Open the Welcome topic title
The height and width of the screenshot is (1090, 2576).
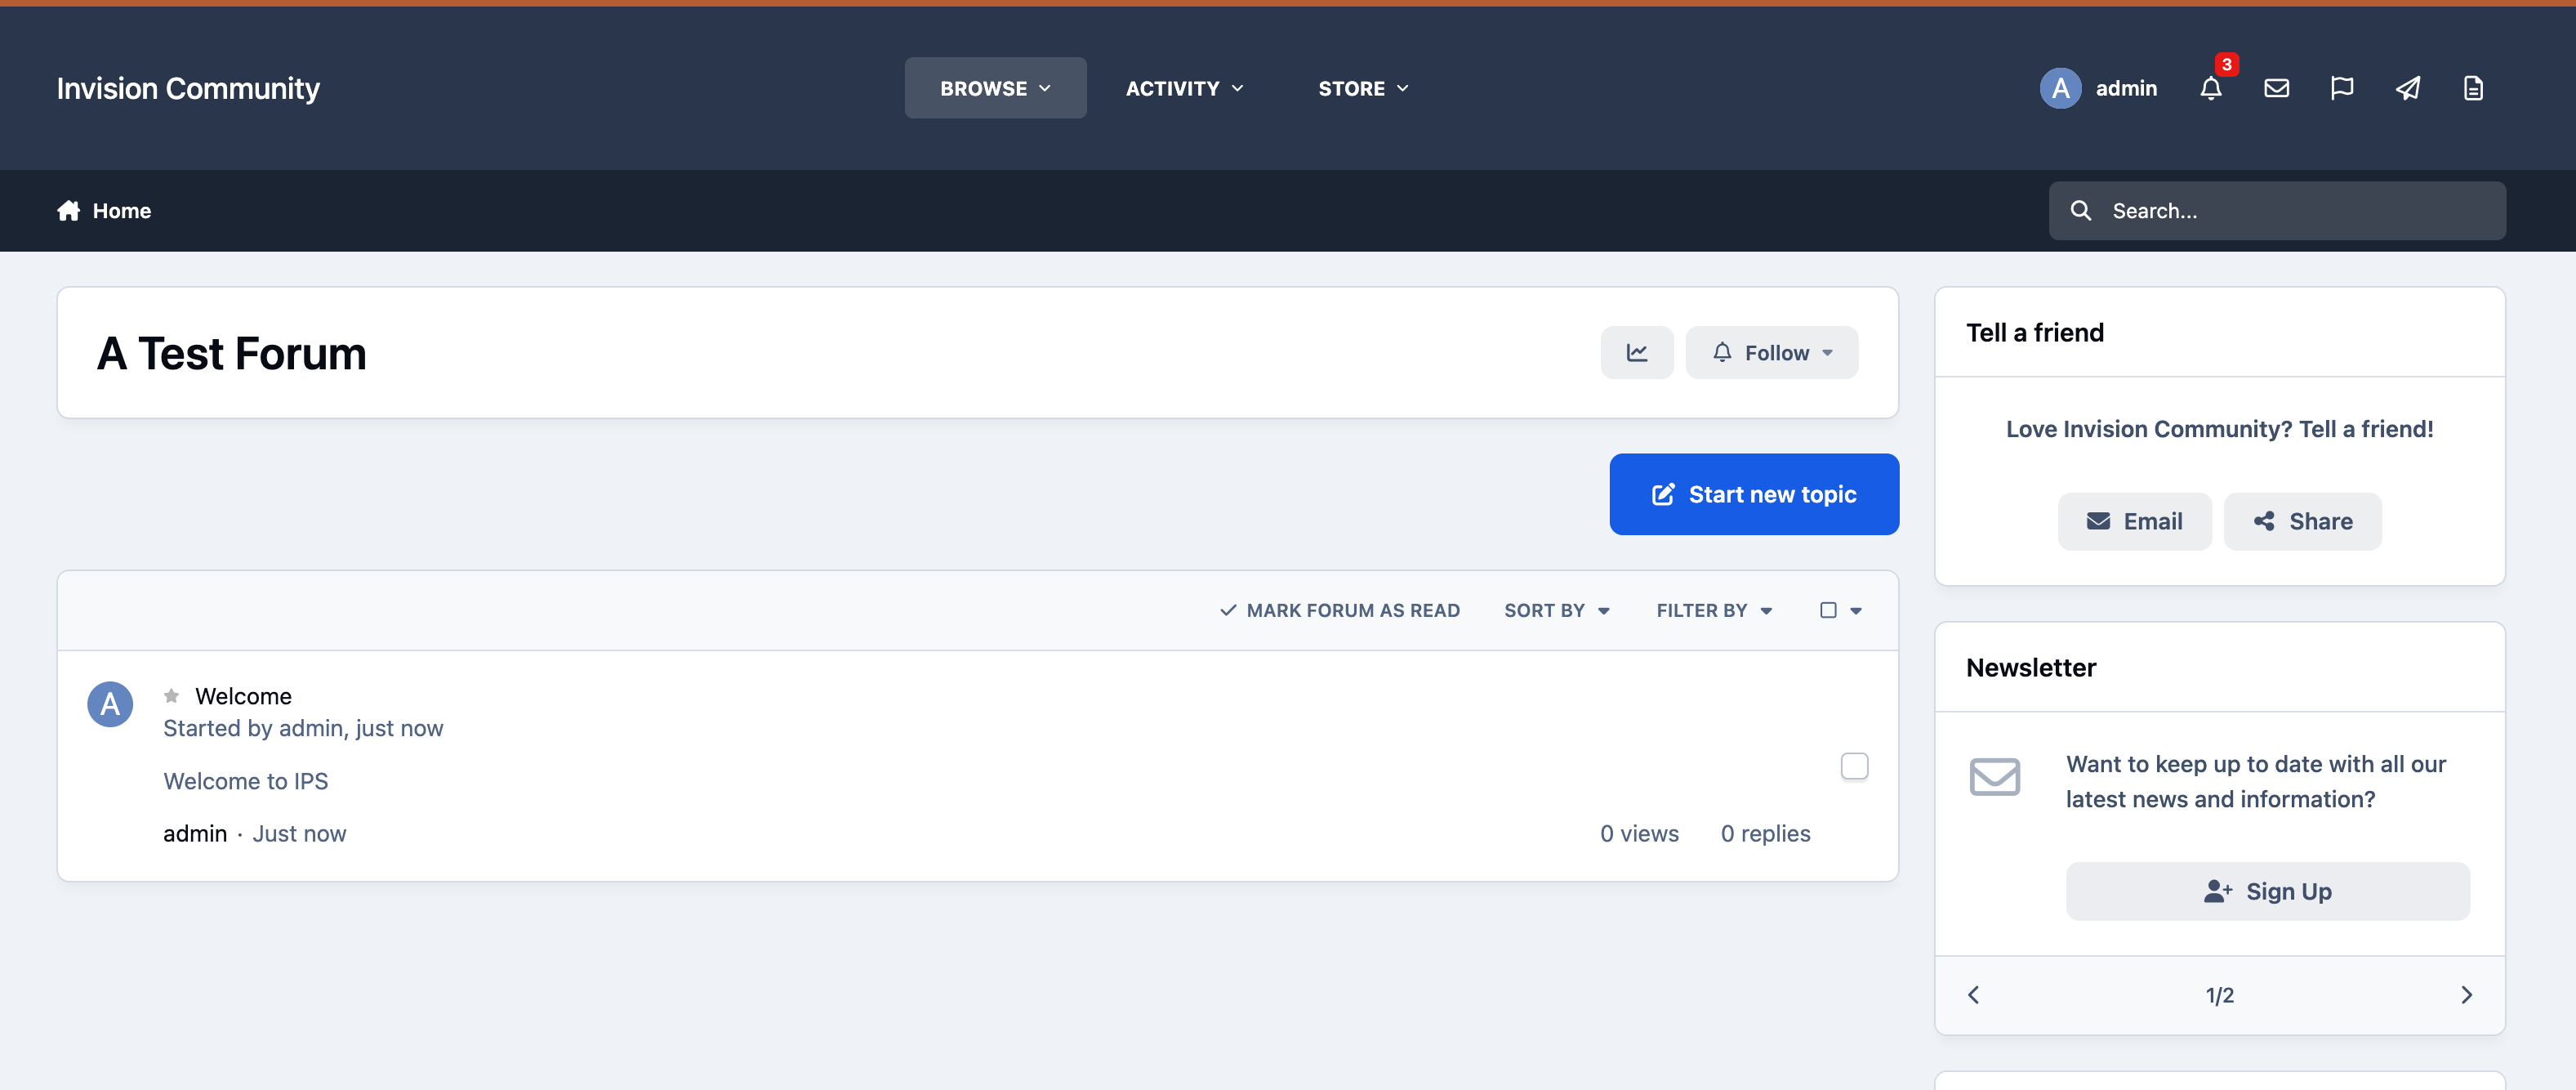243,696
